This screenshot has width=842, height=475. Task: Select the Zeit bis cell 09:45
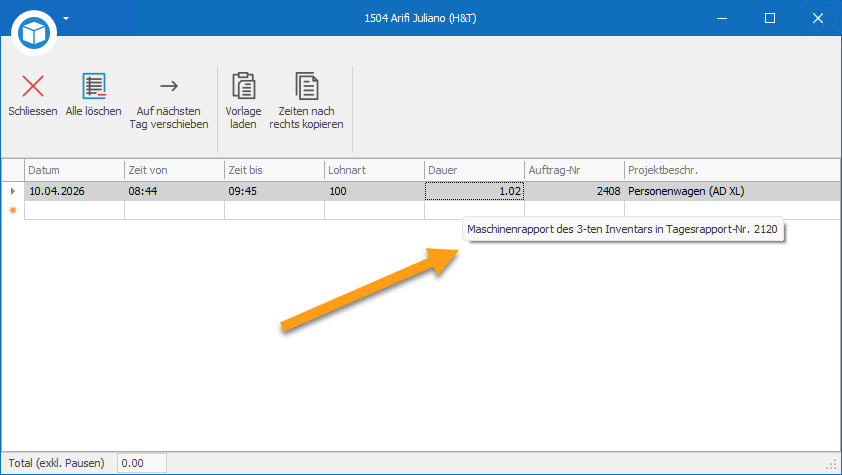(x=274, y=191)
